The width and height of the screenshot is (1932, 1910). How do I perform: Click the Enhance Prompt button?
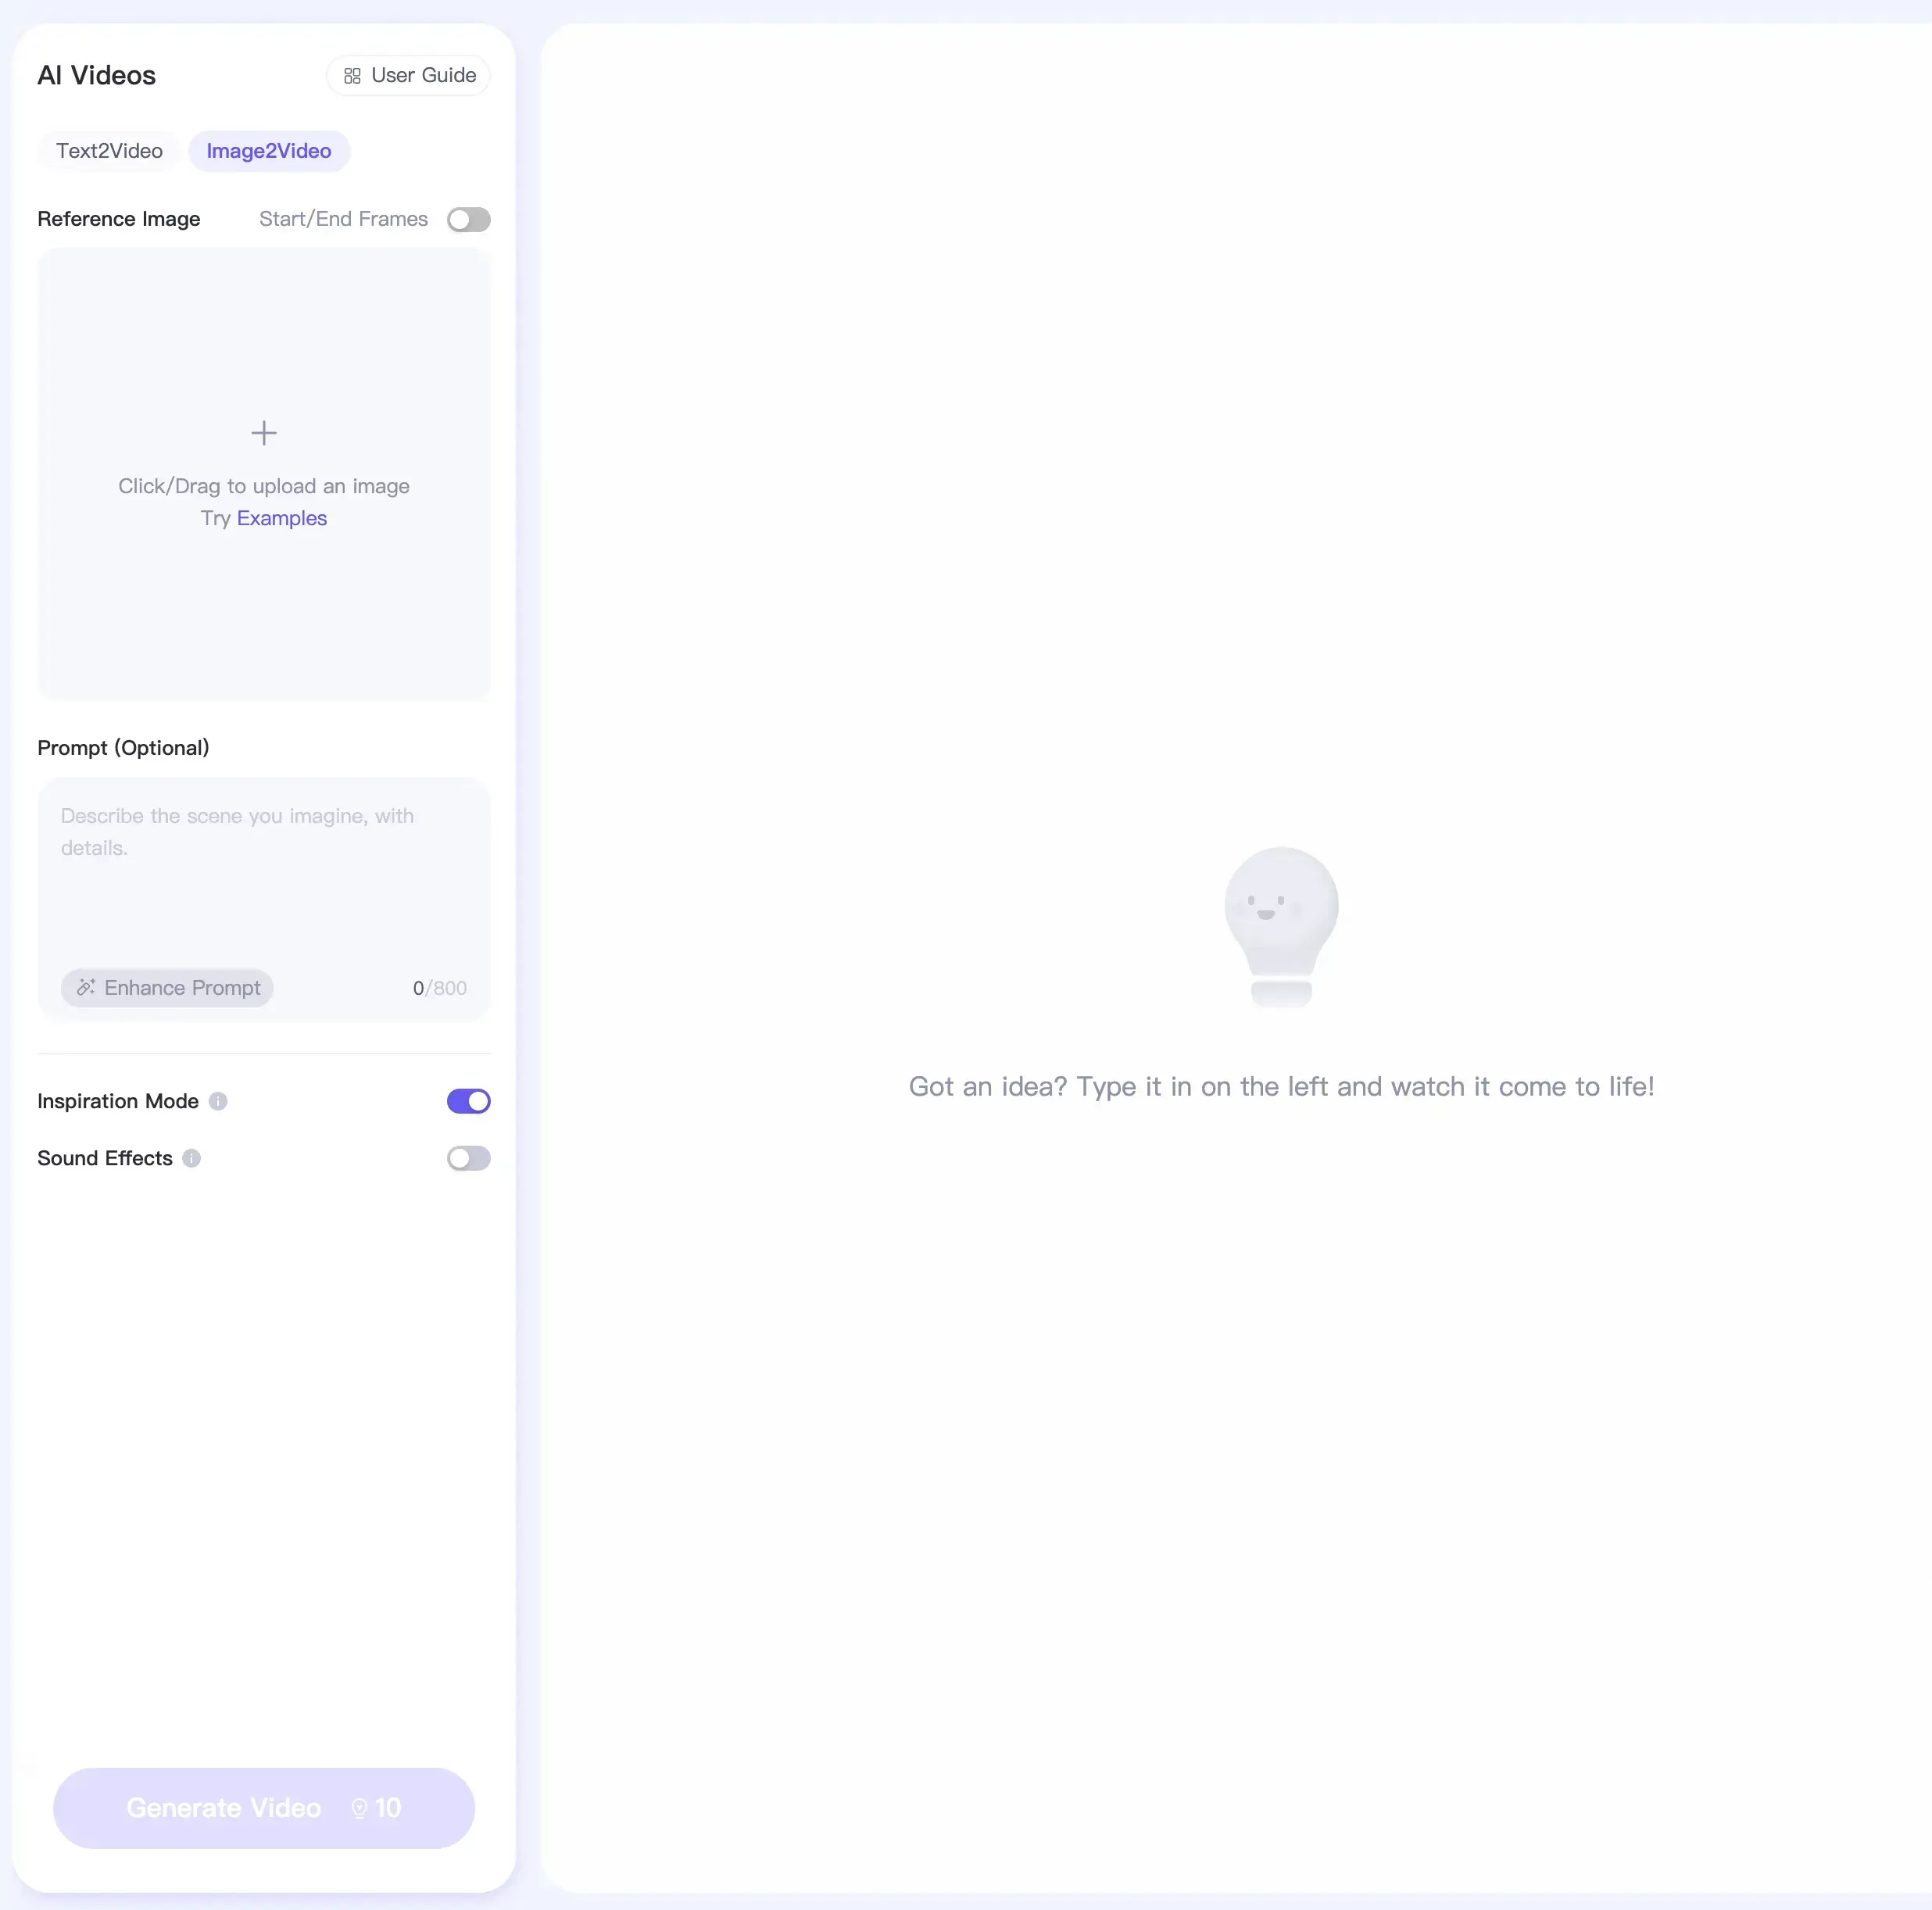166,986
